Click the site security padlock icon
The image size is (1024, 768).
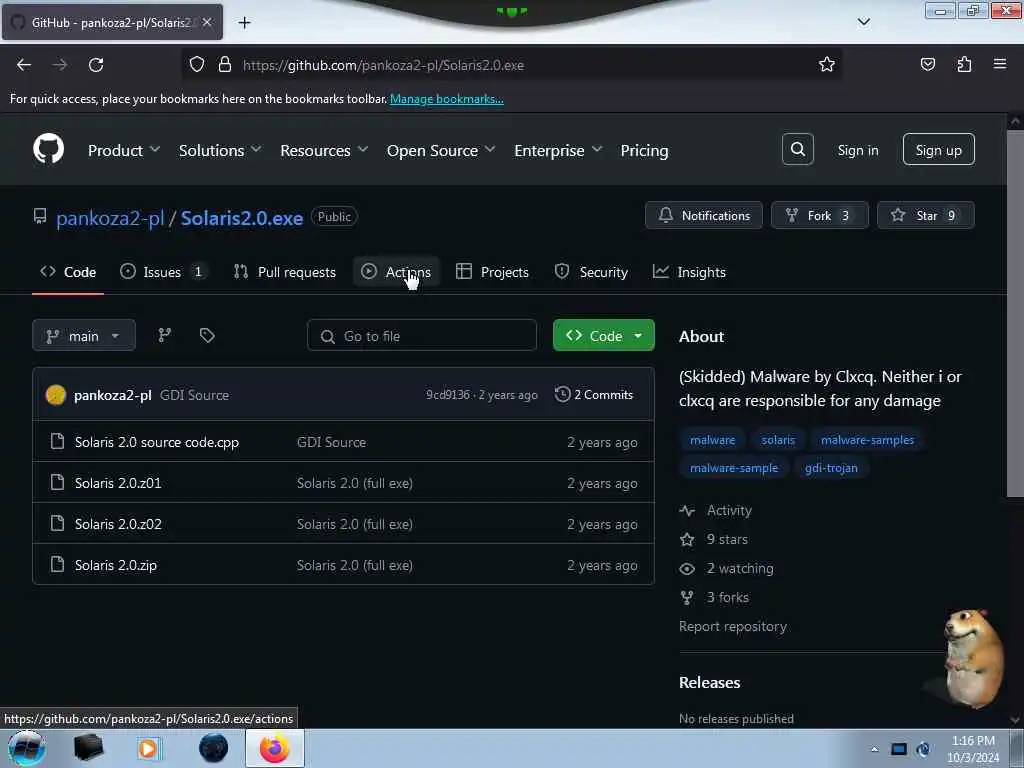(225, 65)
